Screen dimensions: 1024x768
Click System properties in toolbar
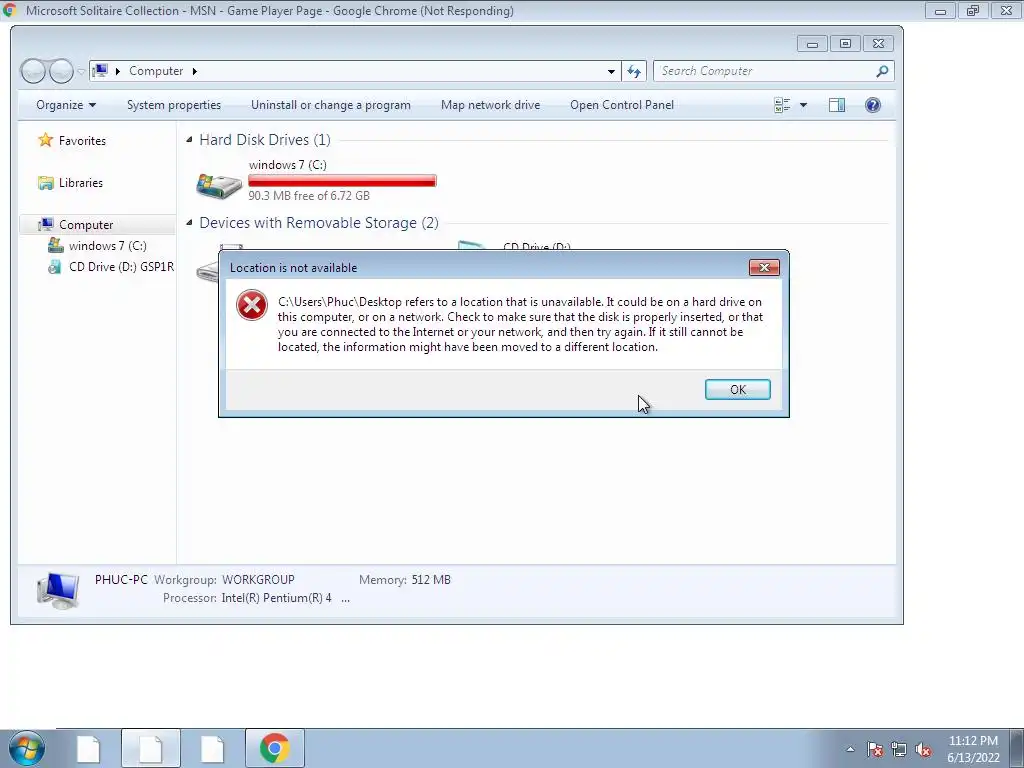[174, 105]
